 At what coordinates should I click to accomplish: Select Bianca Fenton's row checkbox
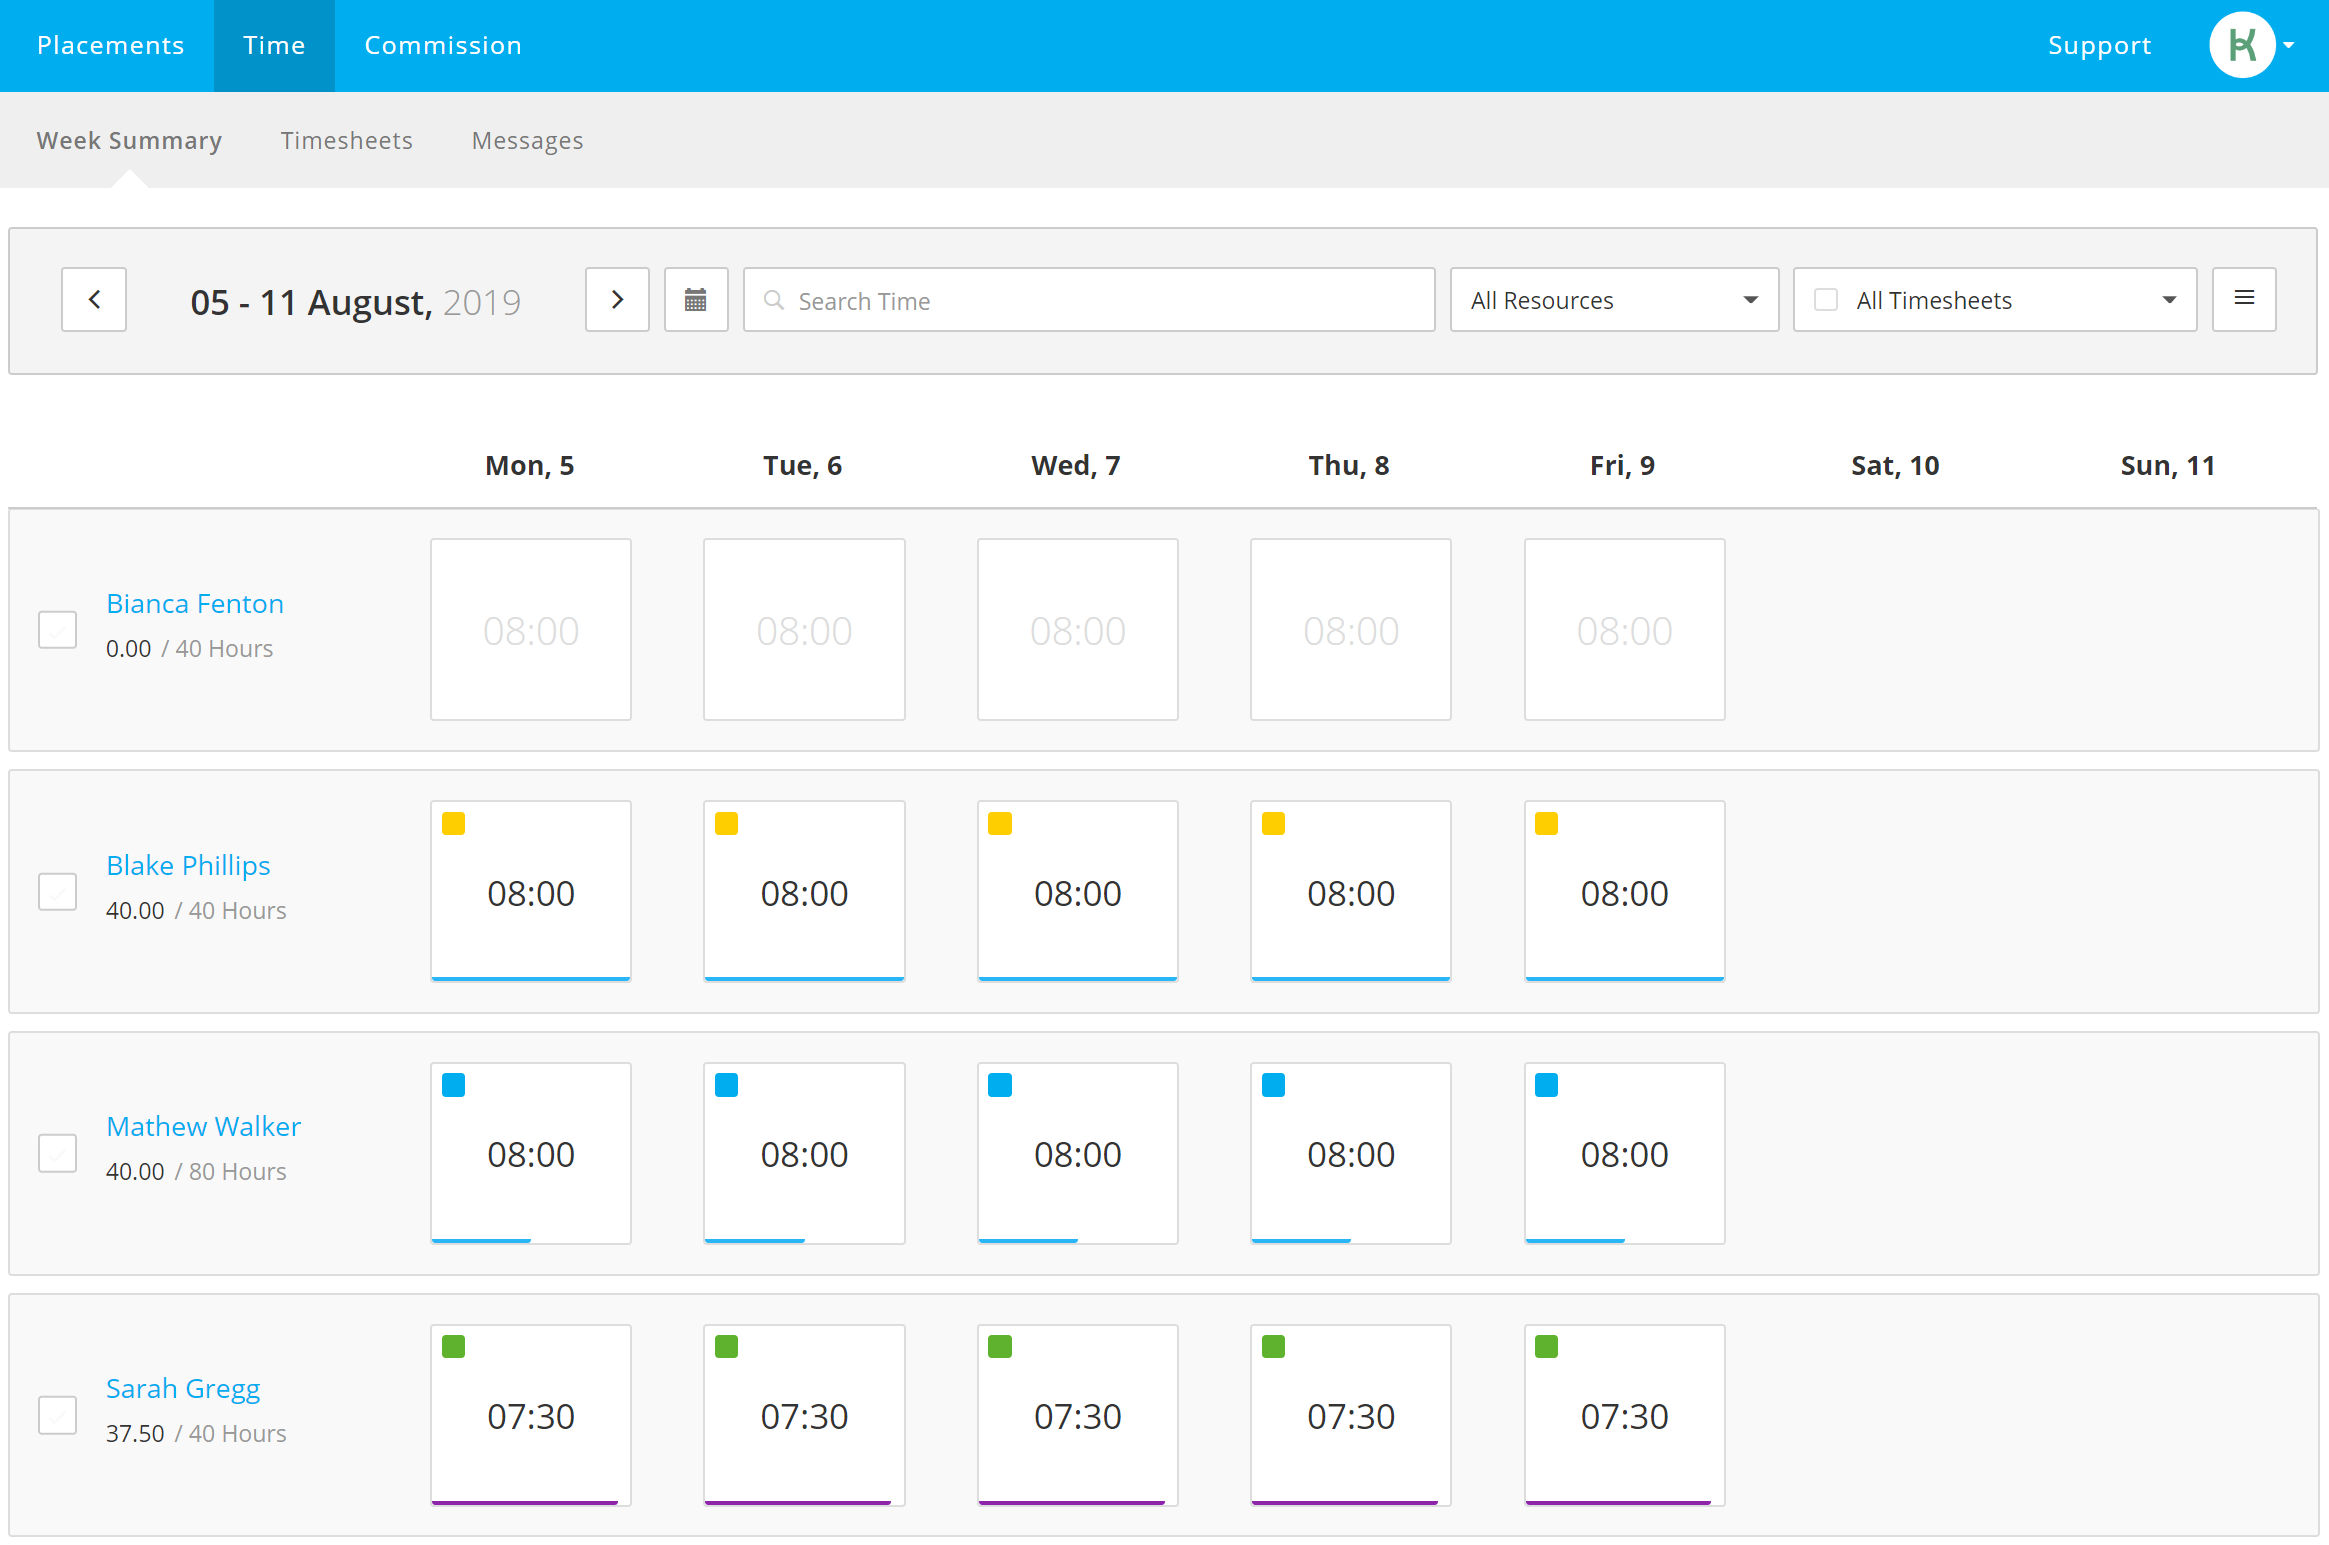(58, 630)
